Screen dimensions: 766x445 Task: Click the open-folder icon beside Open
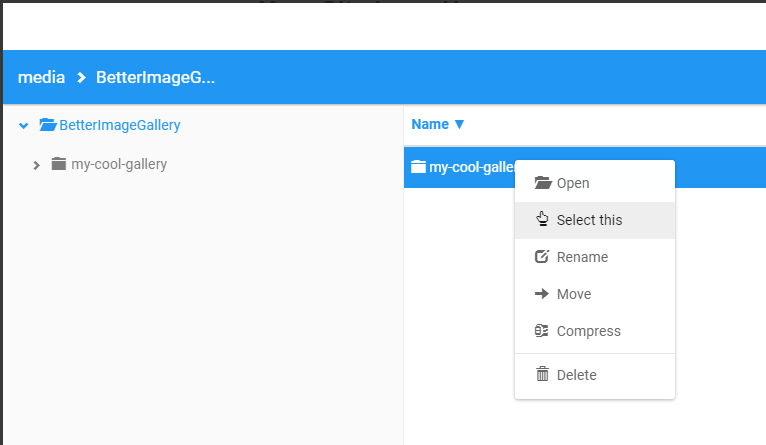pyautogui.click(x=543, y=183)
